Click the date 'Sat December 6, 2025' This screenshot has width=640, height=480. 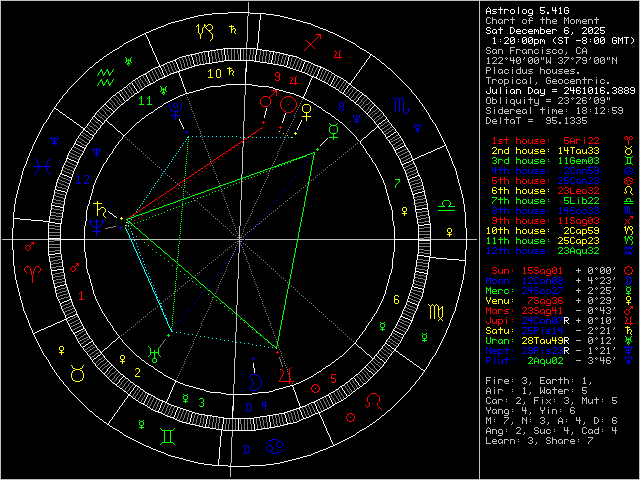545,31
